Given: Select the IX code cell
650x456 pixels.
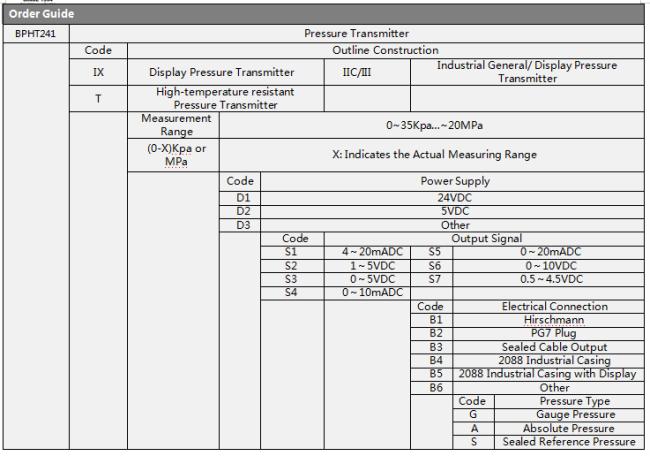Looking at the screenshot, I should 98,72.
